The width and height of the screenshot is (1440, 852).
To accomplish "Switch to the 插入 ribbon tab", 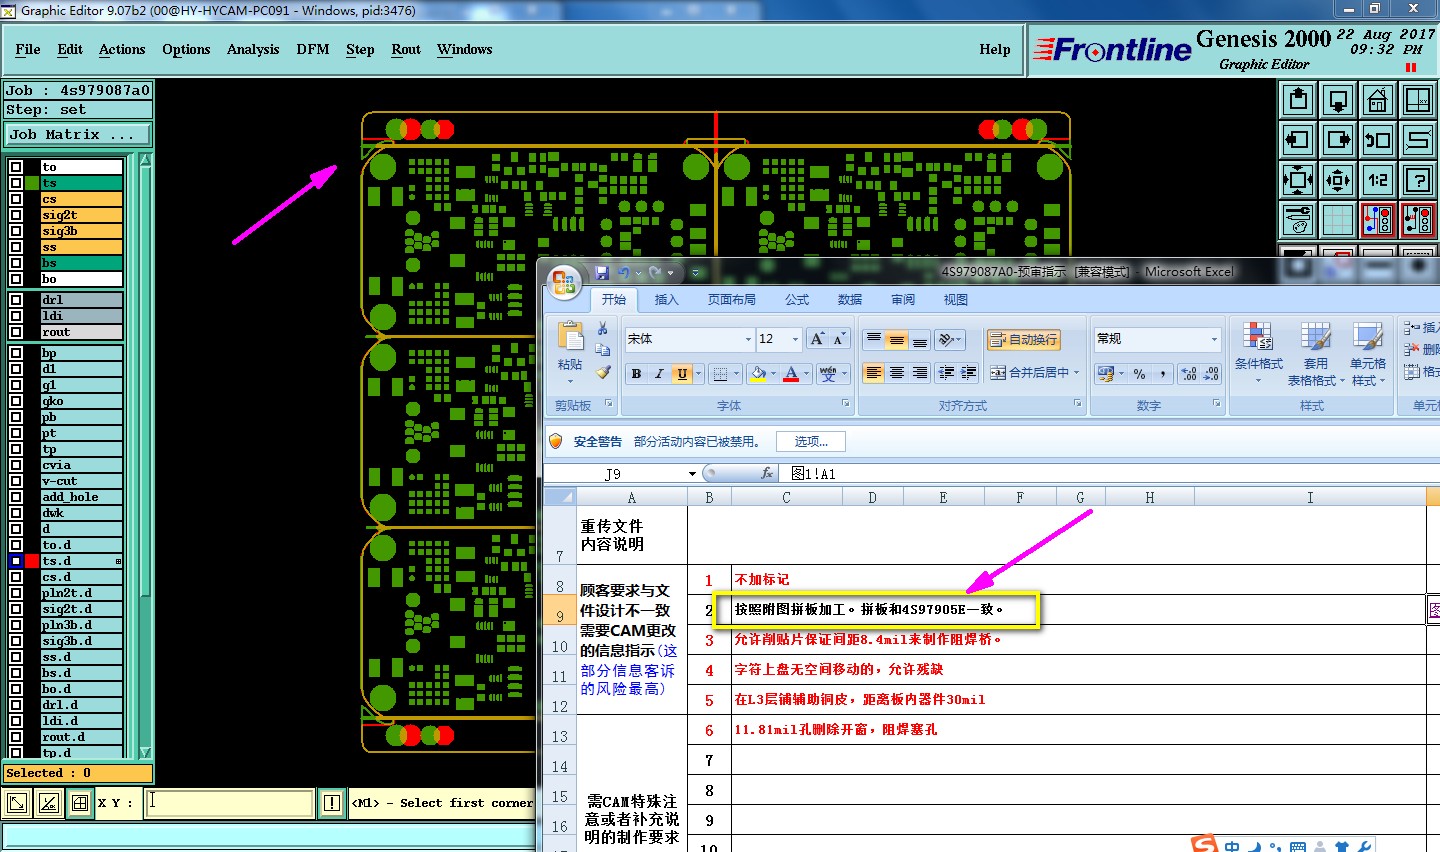I will click(x=666, y=300).
